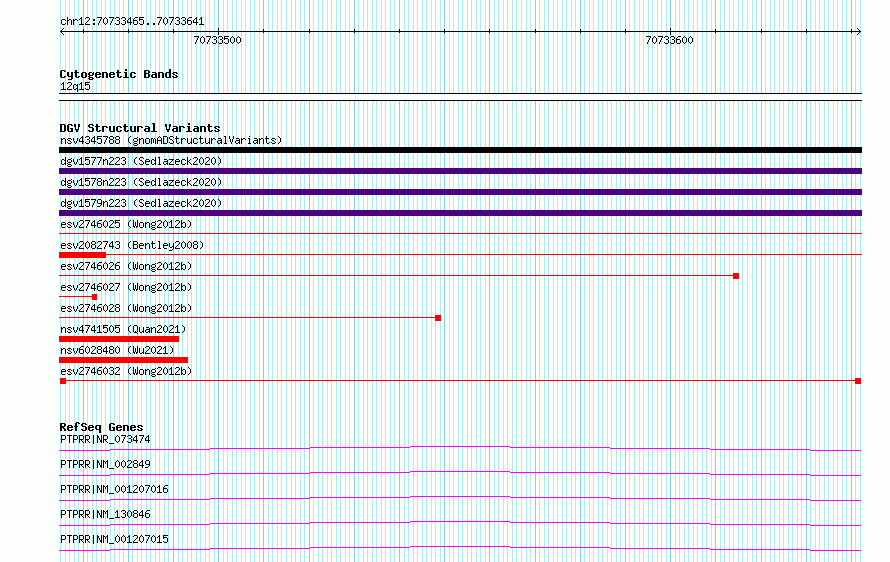Click the nsv4345788 gnomAD variant label
The height and width of the screenshot is (562, 890).
click(x=171, y=140)
